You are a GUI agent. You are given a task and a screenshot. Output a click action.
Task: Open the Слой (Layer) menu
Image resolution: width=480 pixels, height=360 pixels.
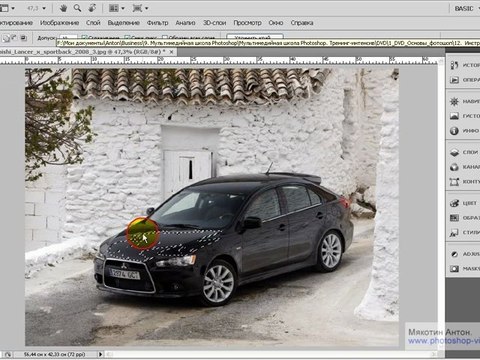point(93,23)
